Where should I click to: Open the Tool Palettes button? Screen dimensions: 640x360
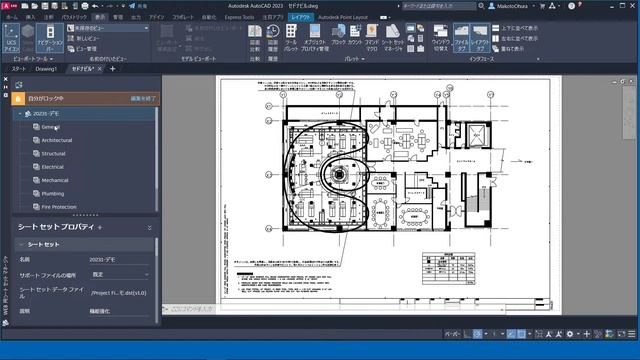(x=291, y=38)
